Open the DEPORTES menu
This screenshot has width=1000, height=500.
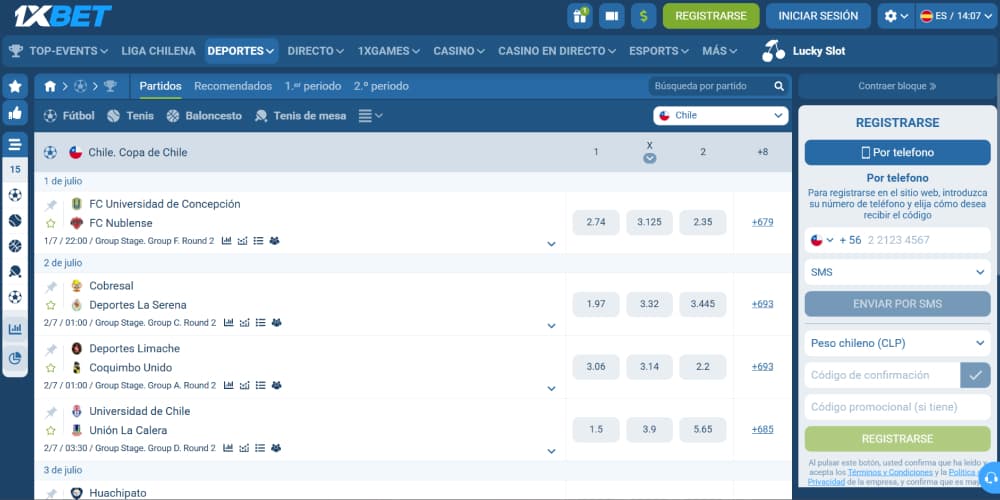point(241,51)
